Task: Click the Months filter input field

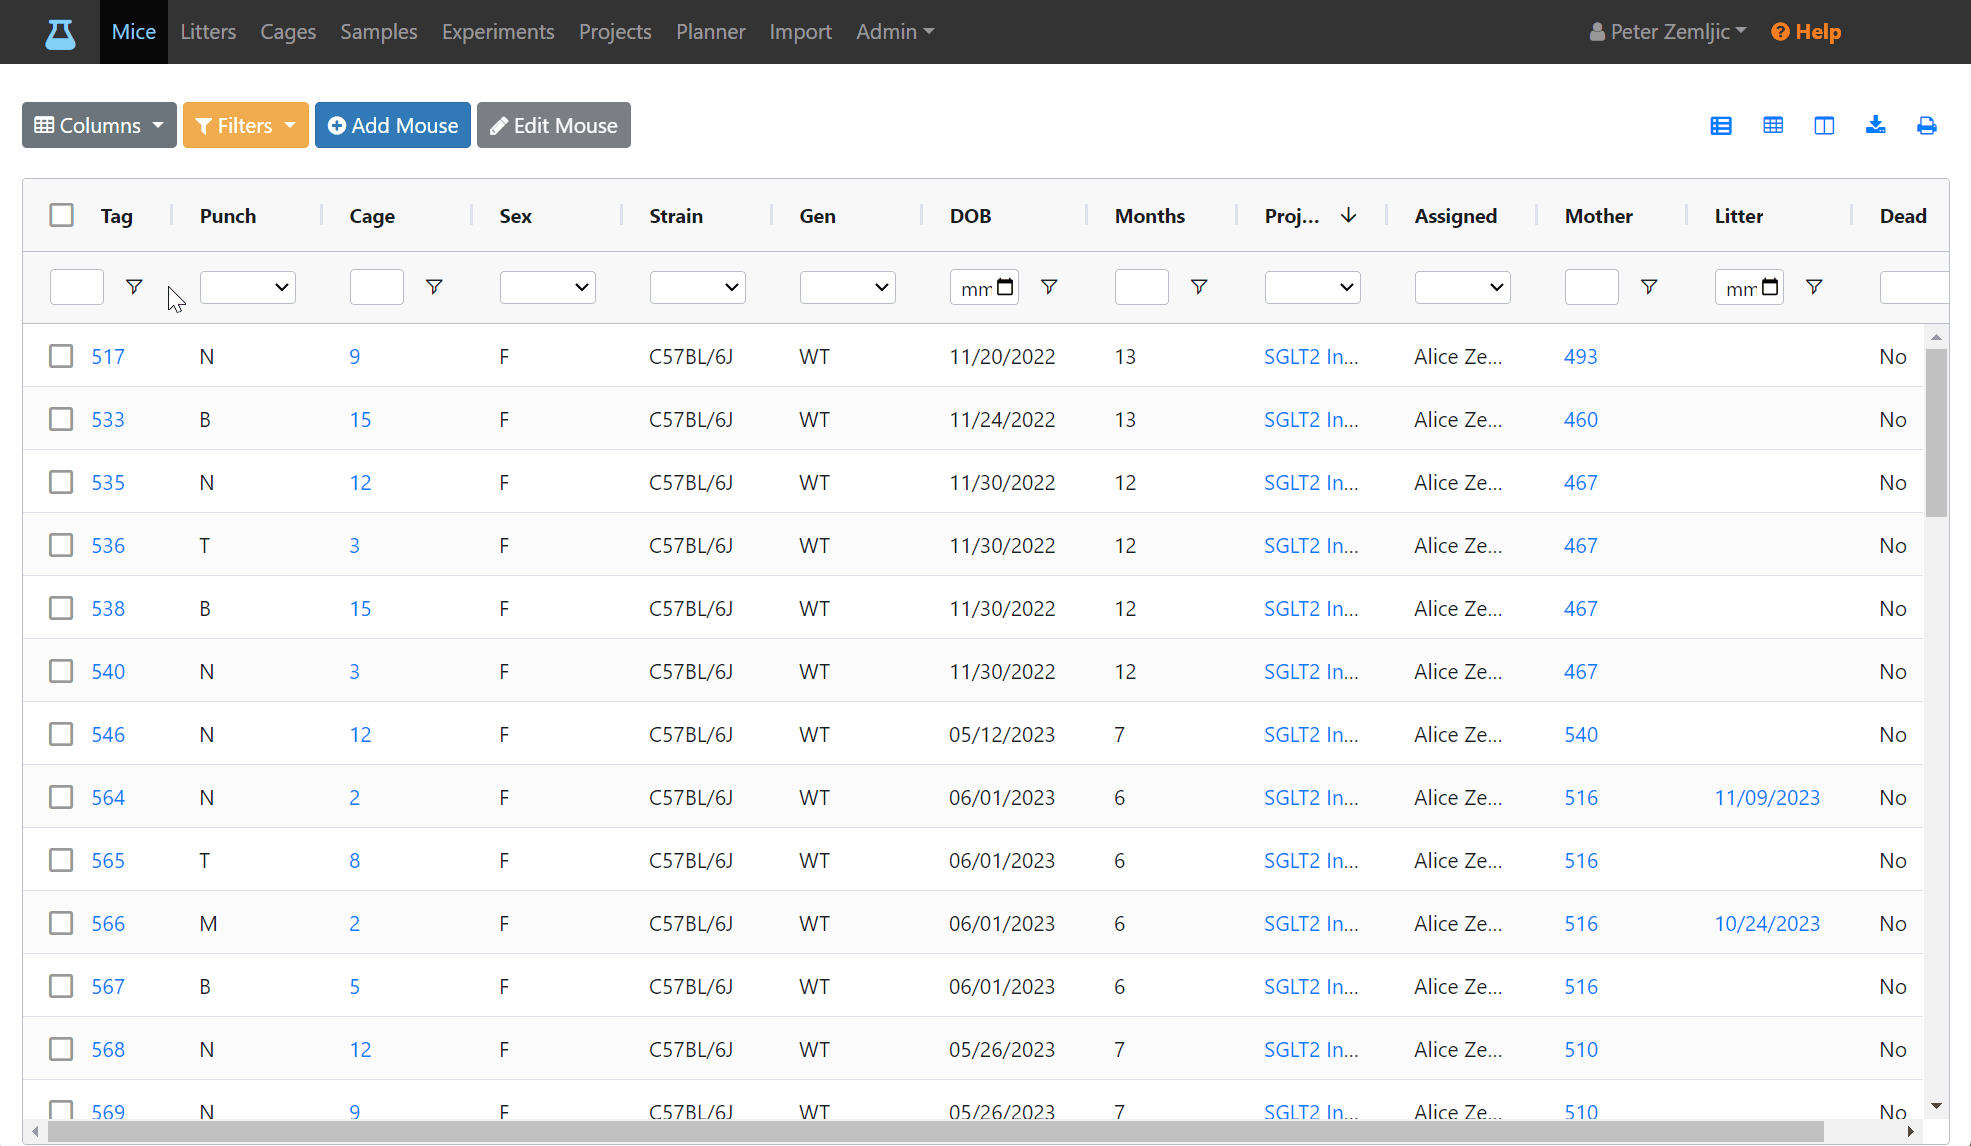Action: pos(1142,287)
